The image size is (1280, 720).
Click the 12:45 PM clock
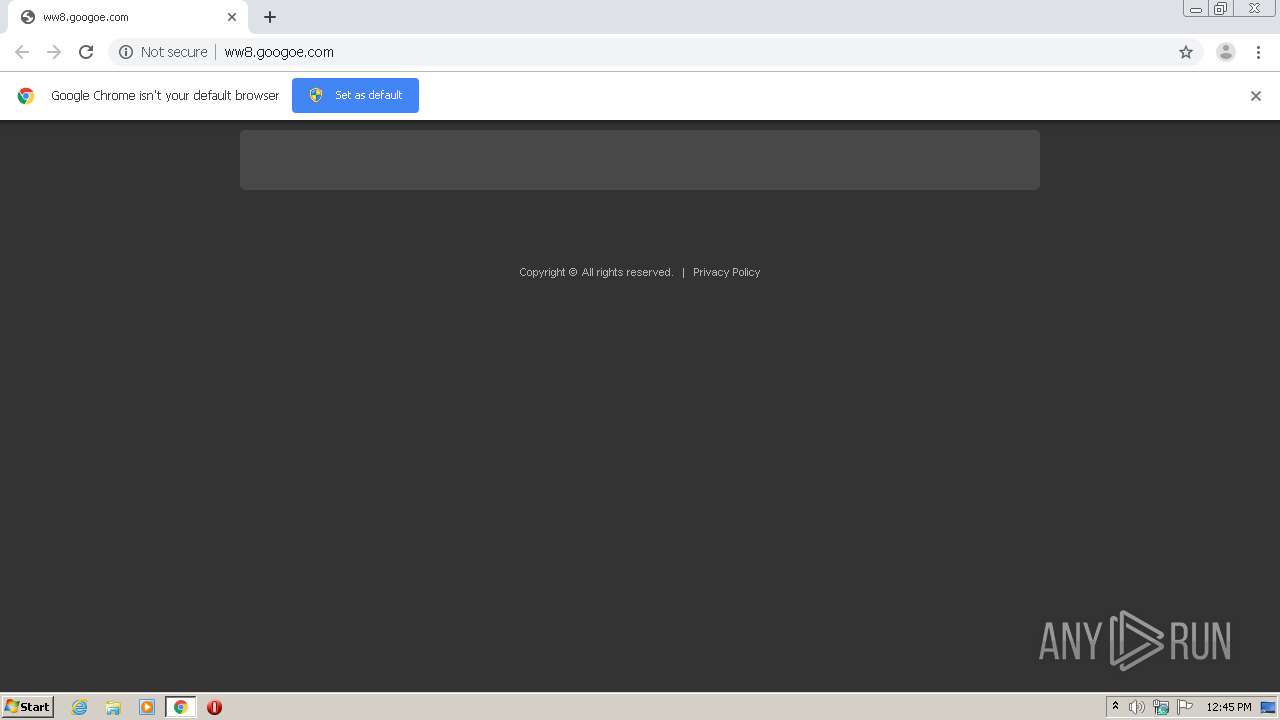1229,707
